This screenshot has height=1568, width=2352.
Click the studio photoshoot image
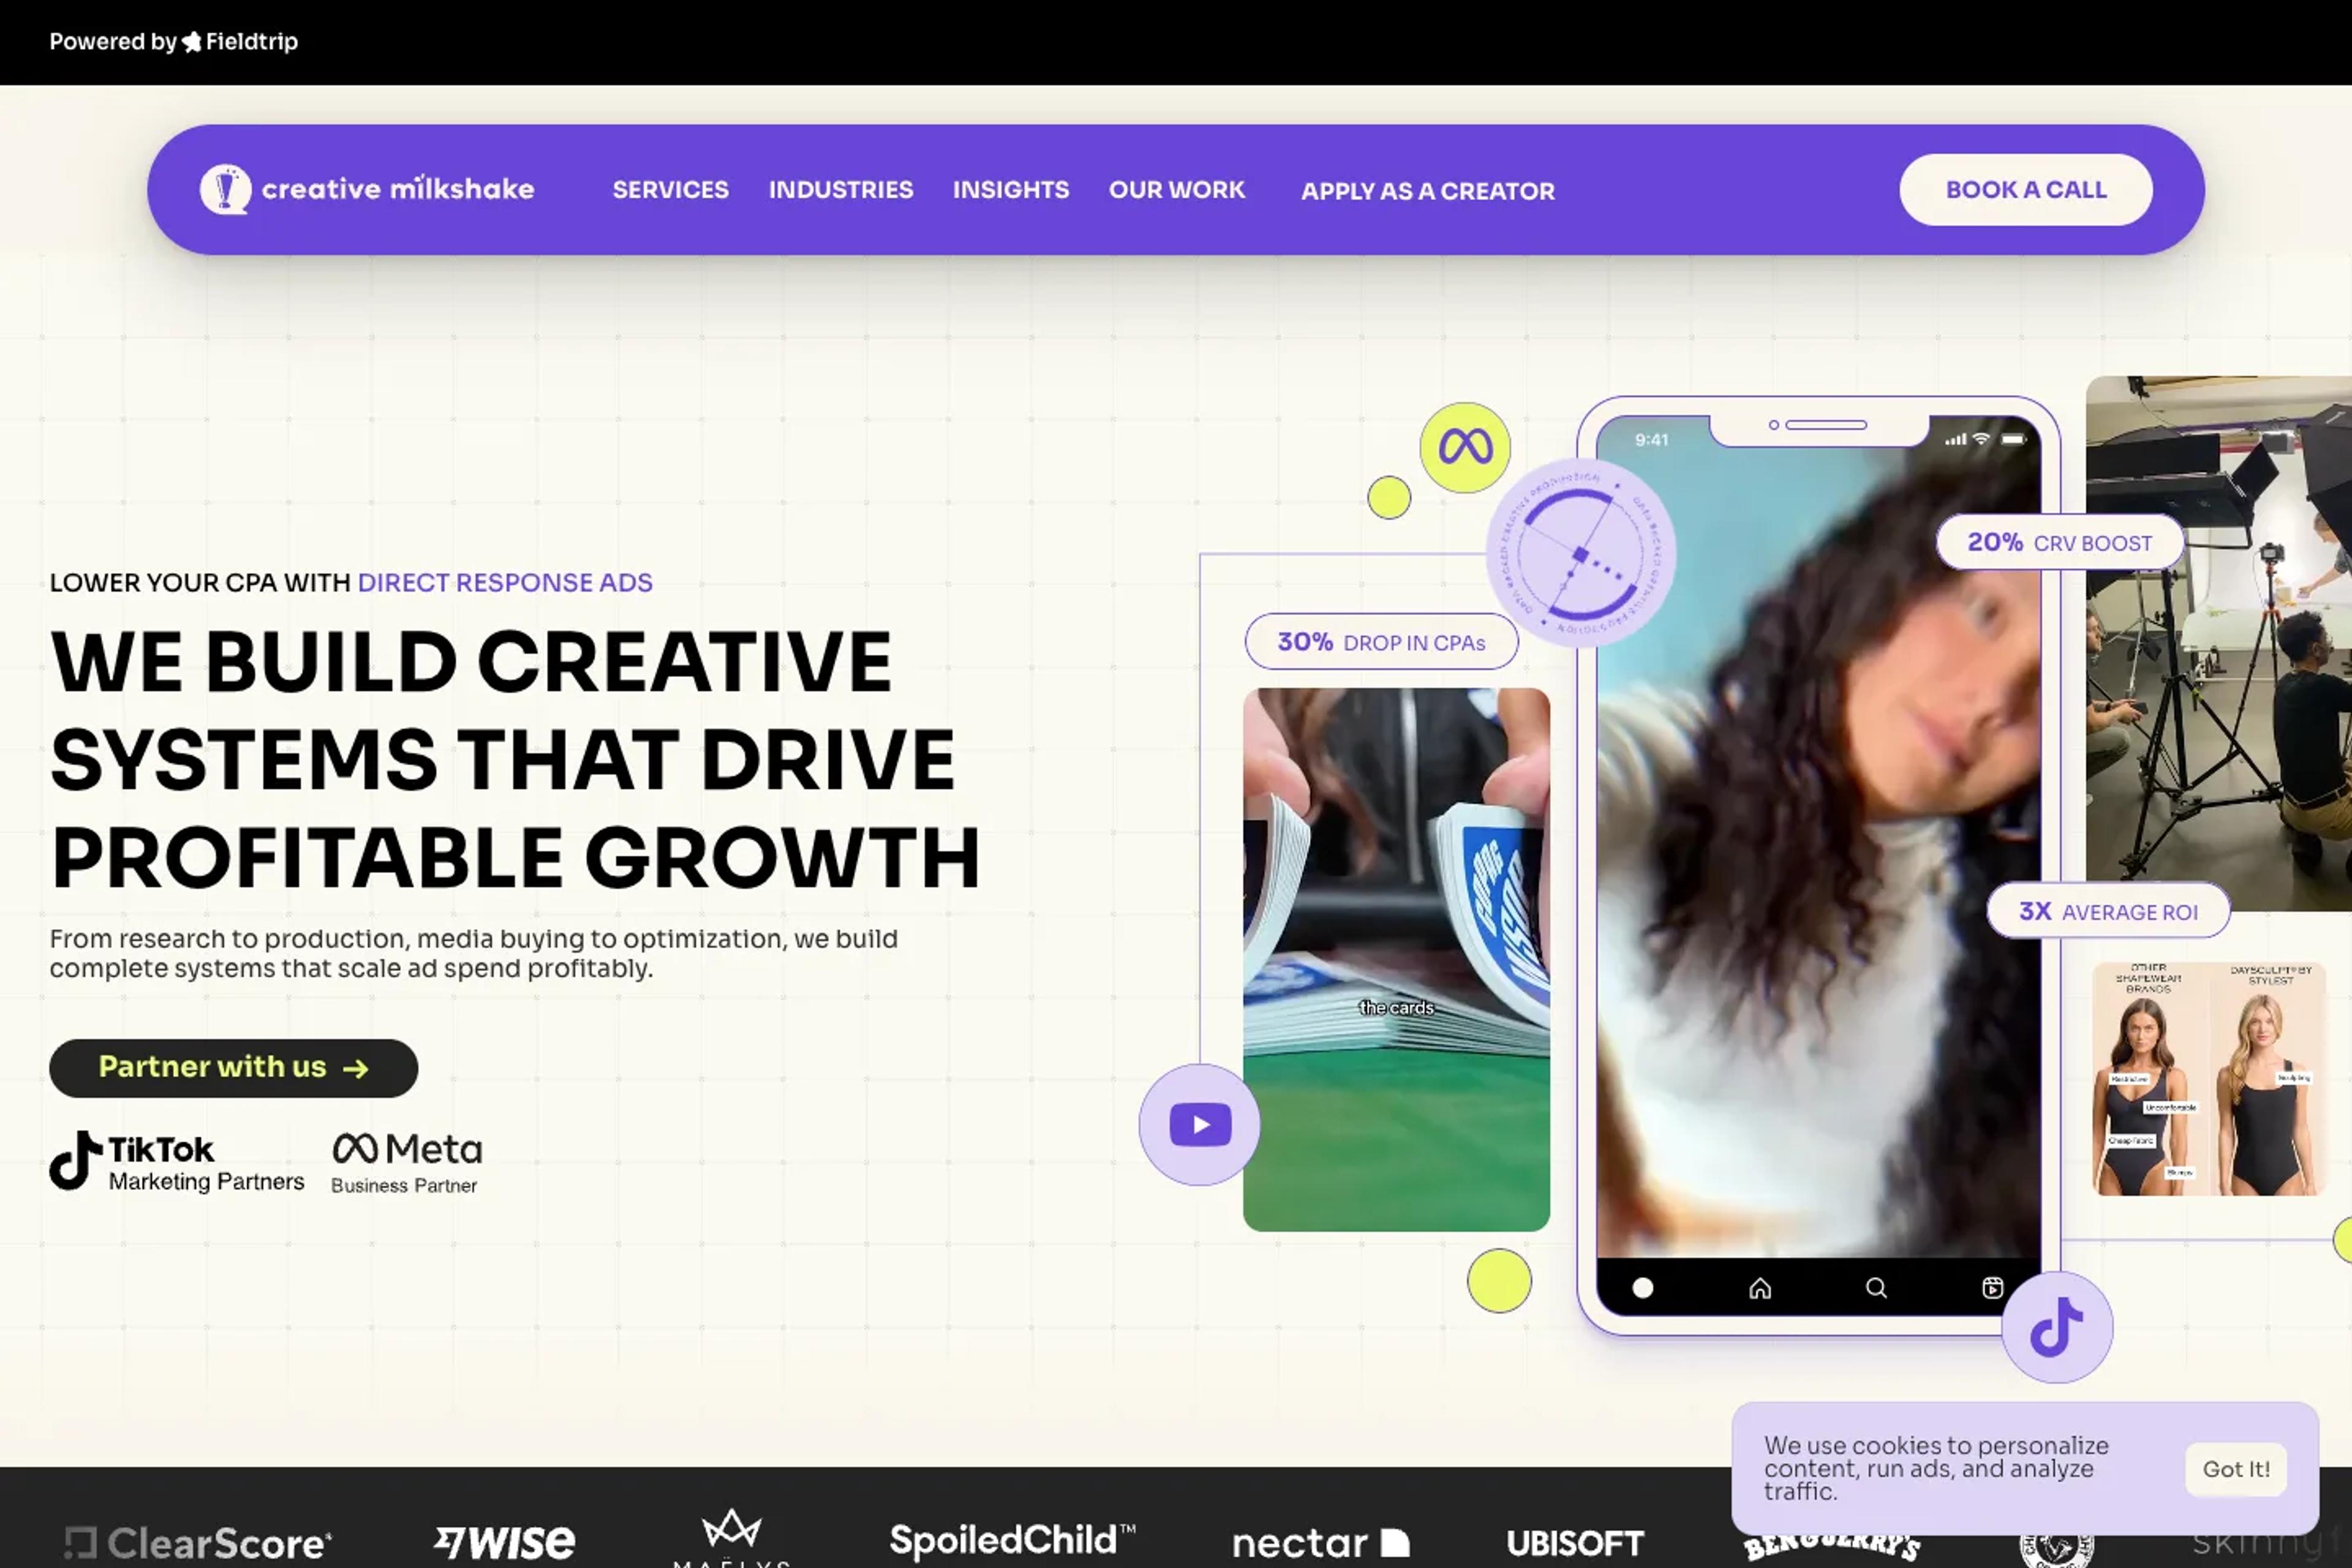tap(2219, 644)
